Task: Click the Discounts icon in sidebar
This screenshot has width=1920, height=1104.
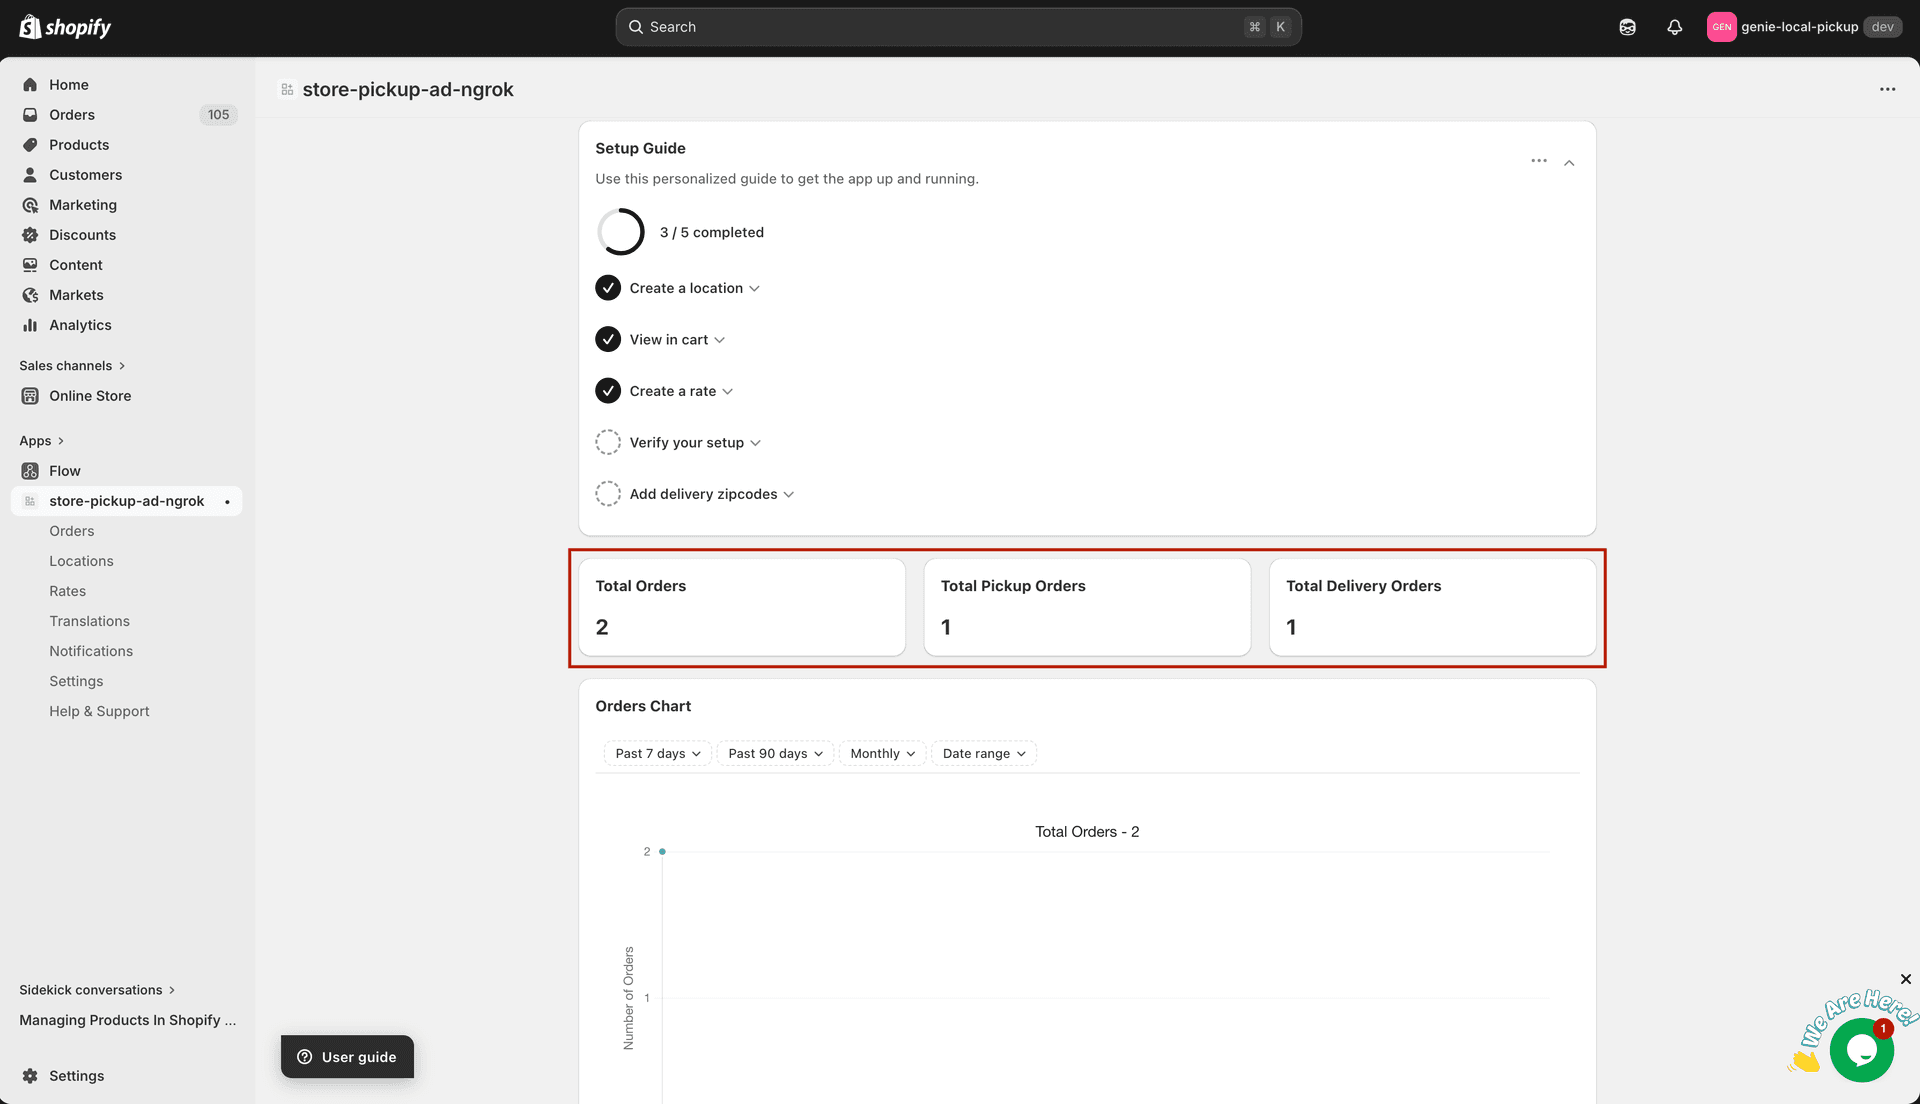Action: tap(30, 235)
